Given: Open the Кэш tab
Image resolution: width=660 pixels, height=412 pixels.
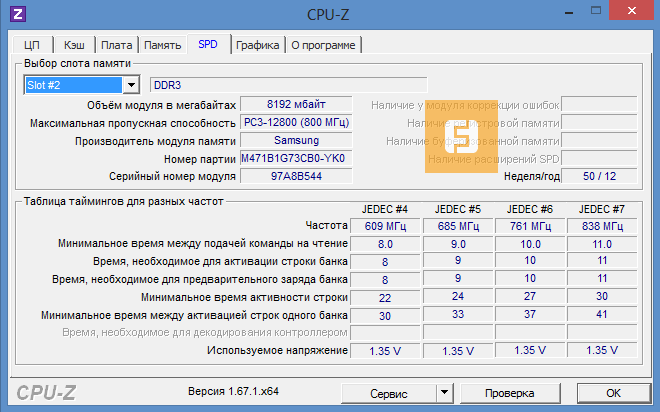Looking at the screenshot, I should click(73, 45).
